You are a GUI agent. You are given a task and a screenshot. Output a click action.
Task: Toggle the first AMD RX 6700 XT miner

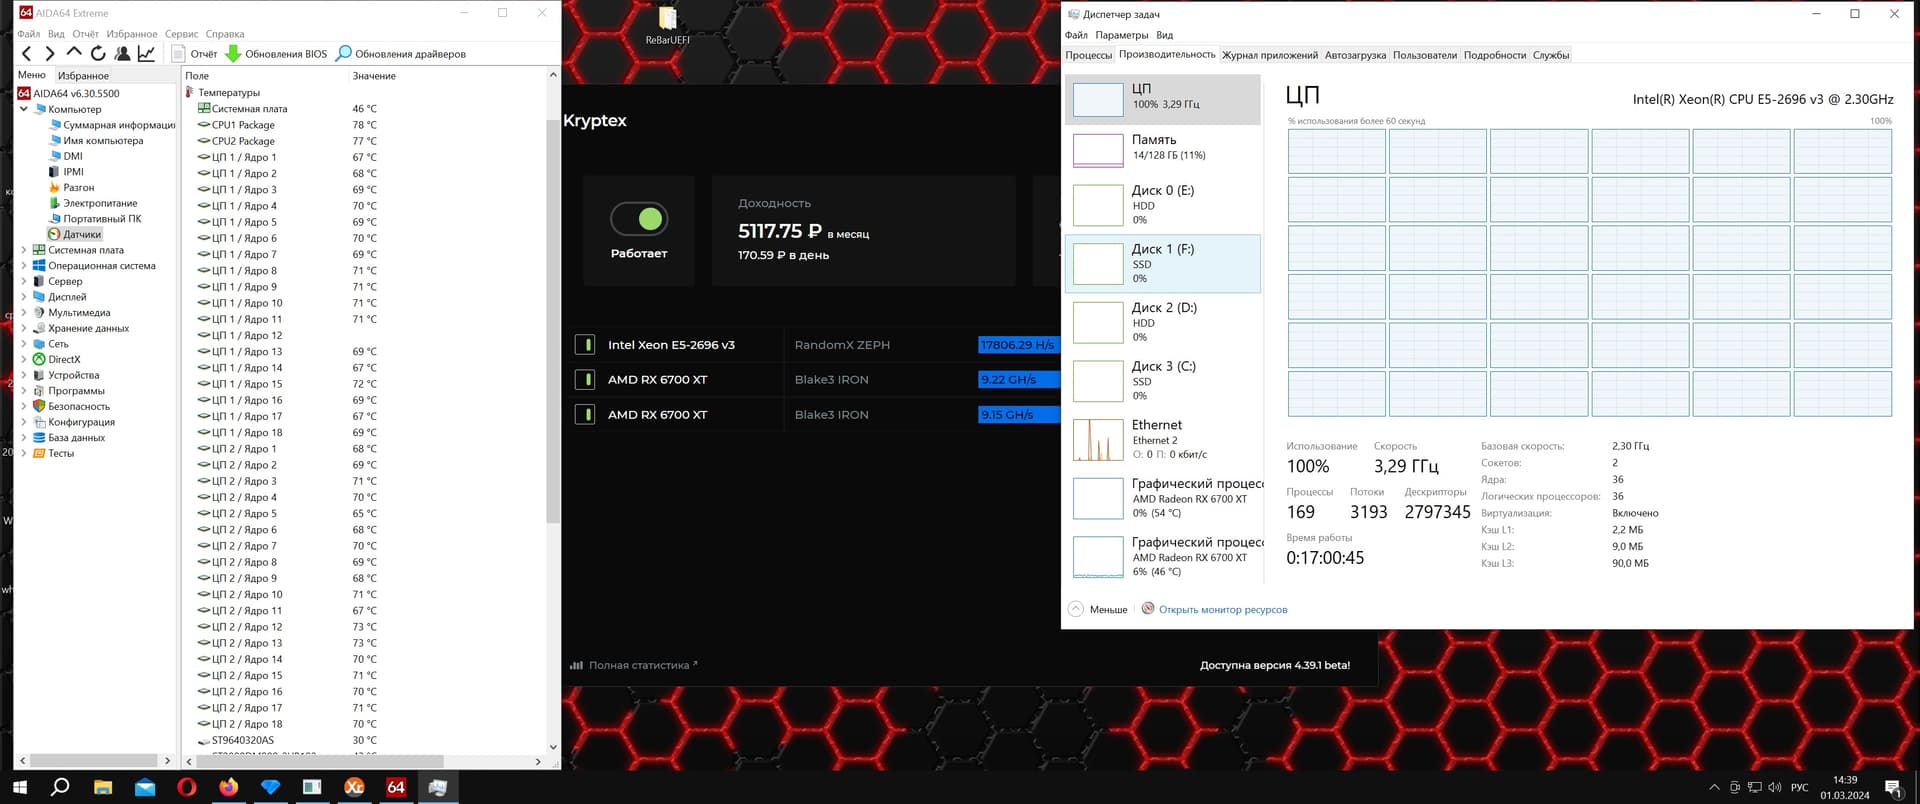point(585,380)
